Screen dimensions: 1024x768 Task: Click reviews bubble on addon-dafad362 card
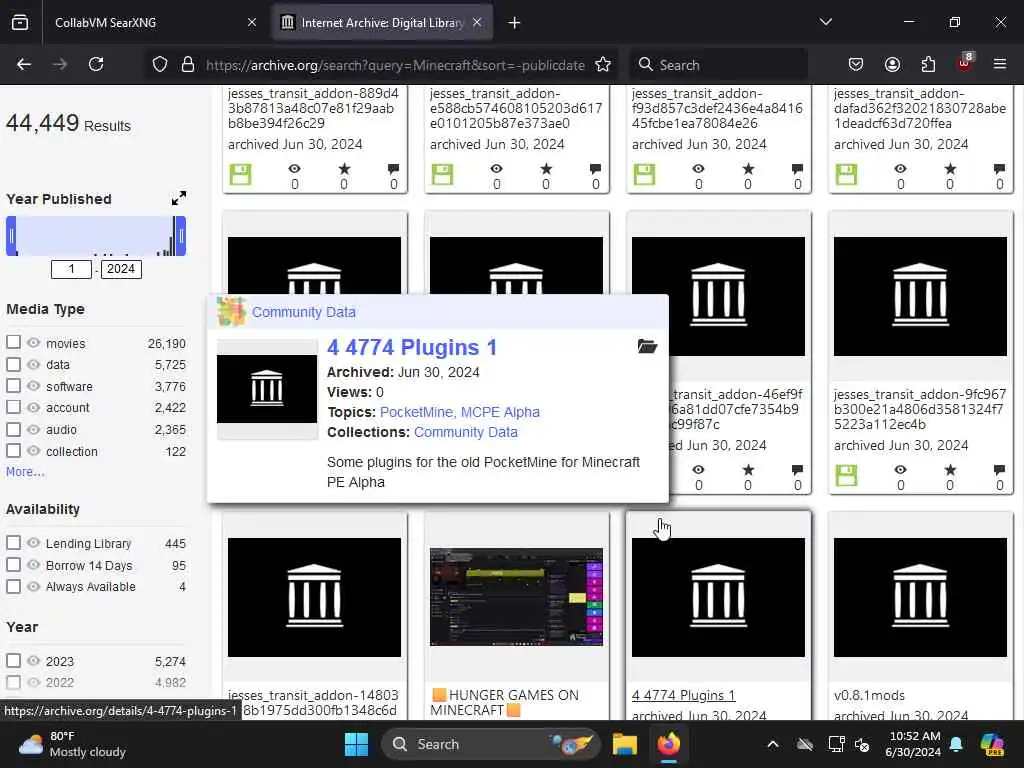click(x=999, y=169)
